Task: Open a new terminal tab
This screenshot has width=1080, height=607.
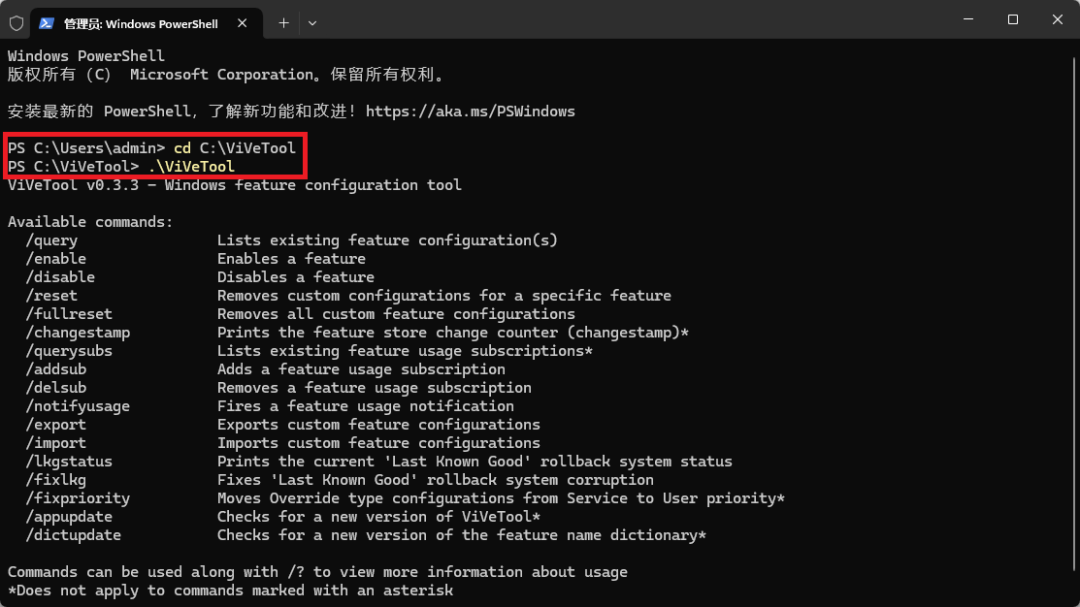Action: [283, 22]
